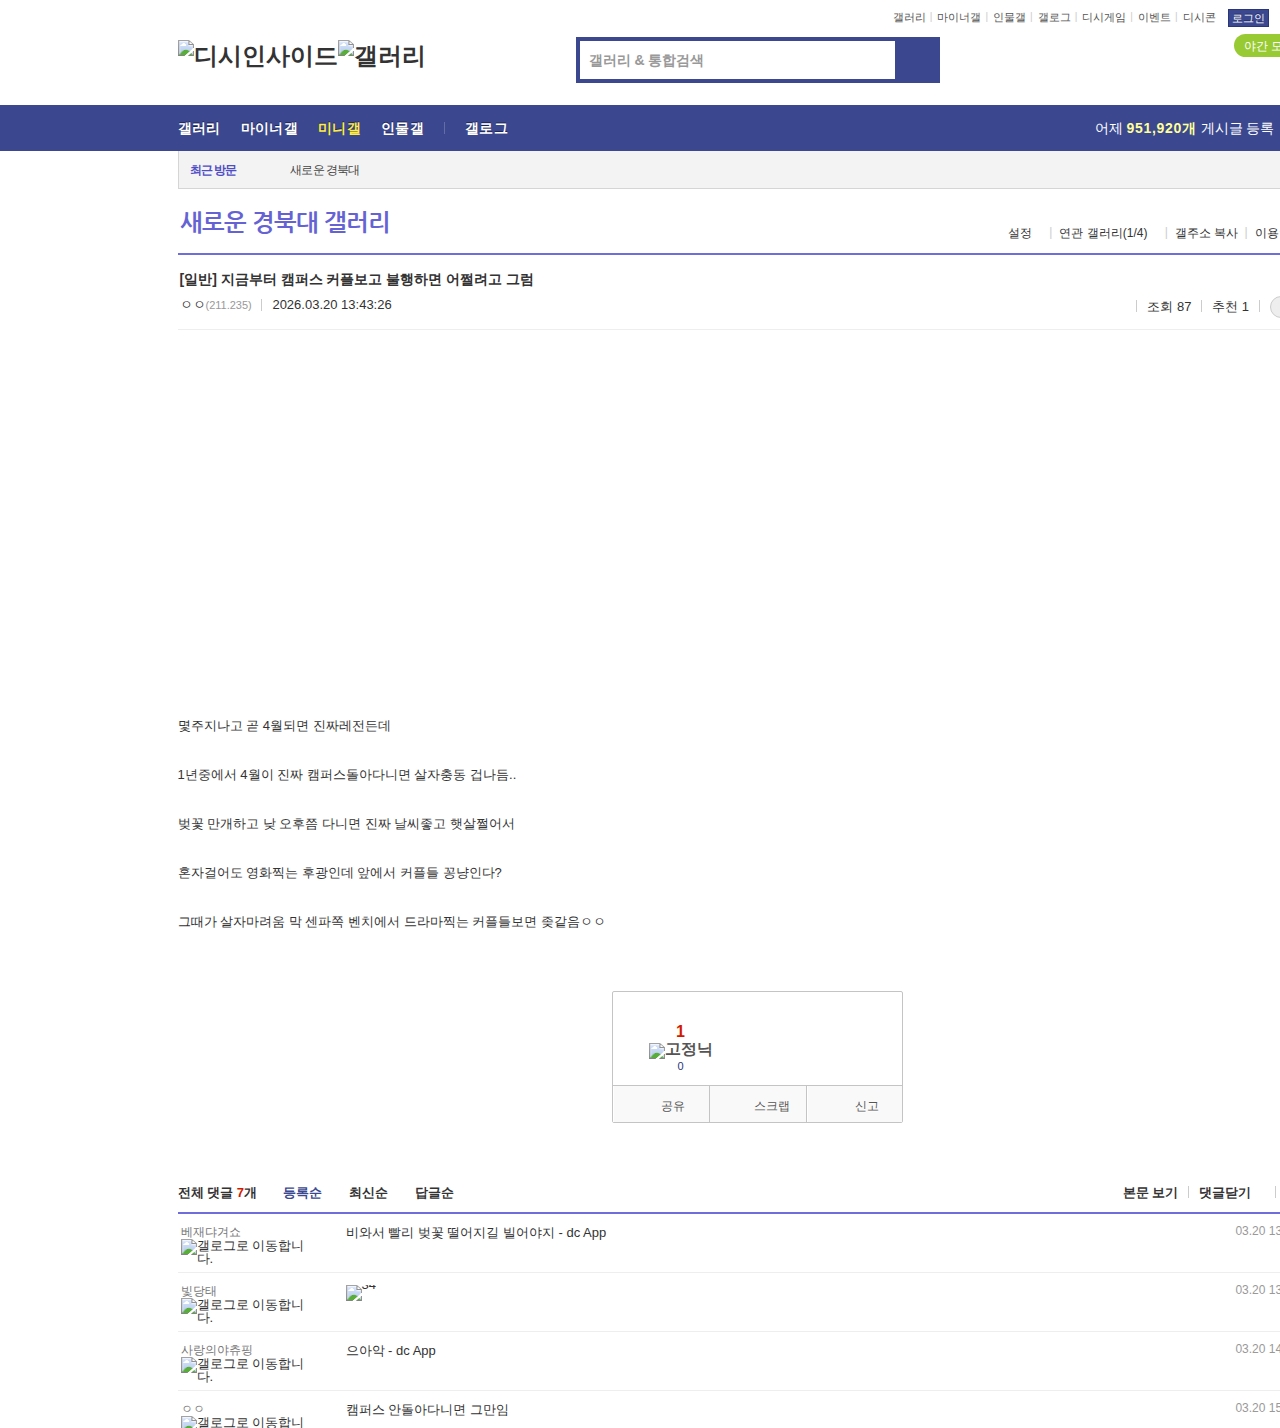Collapse comments with 댓글닫기
Viewport: 1280px width, 1428px height.
1224,1193
